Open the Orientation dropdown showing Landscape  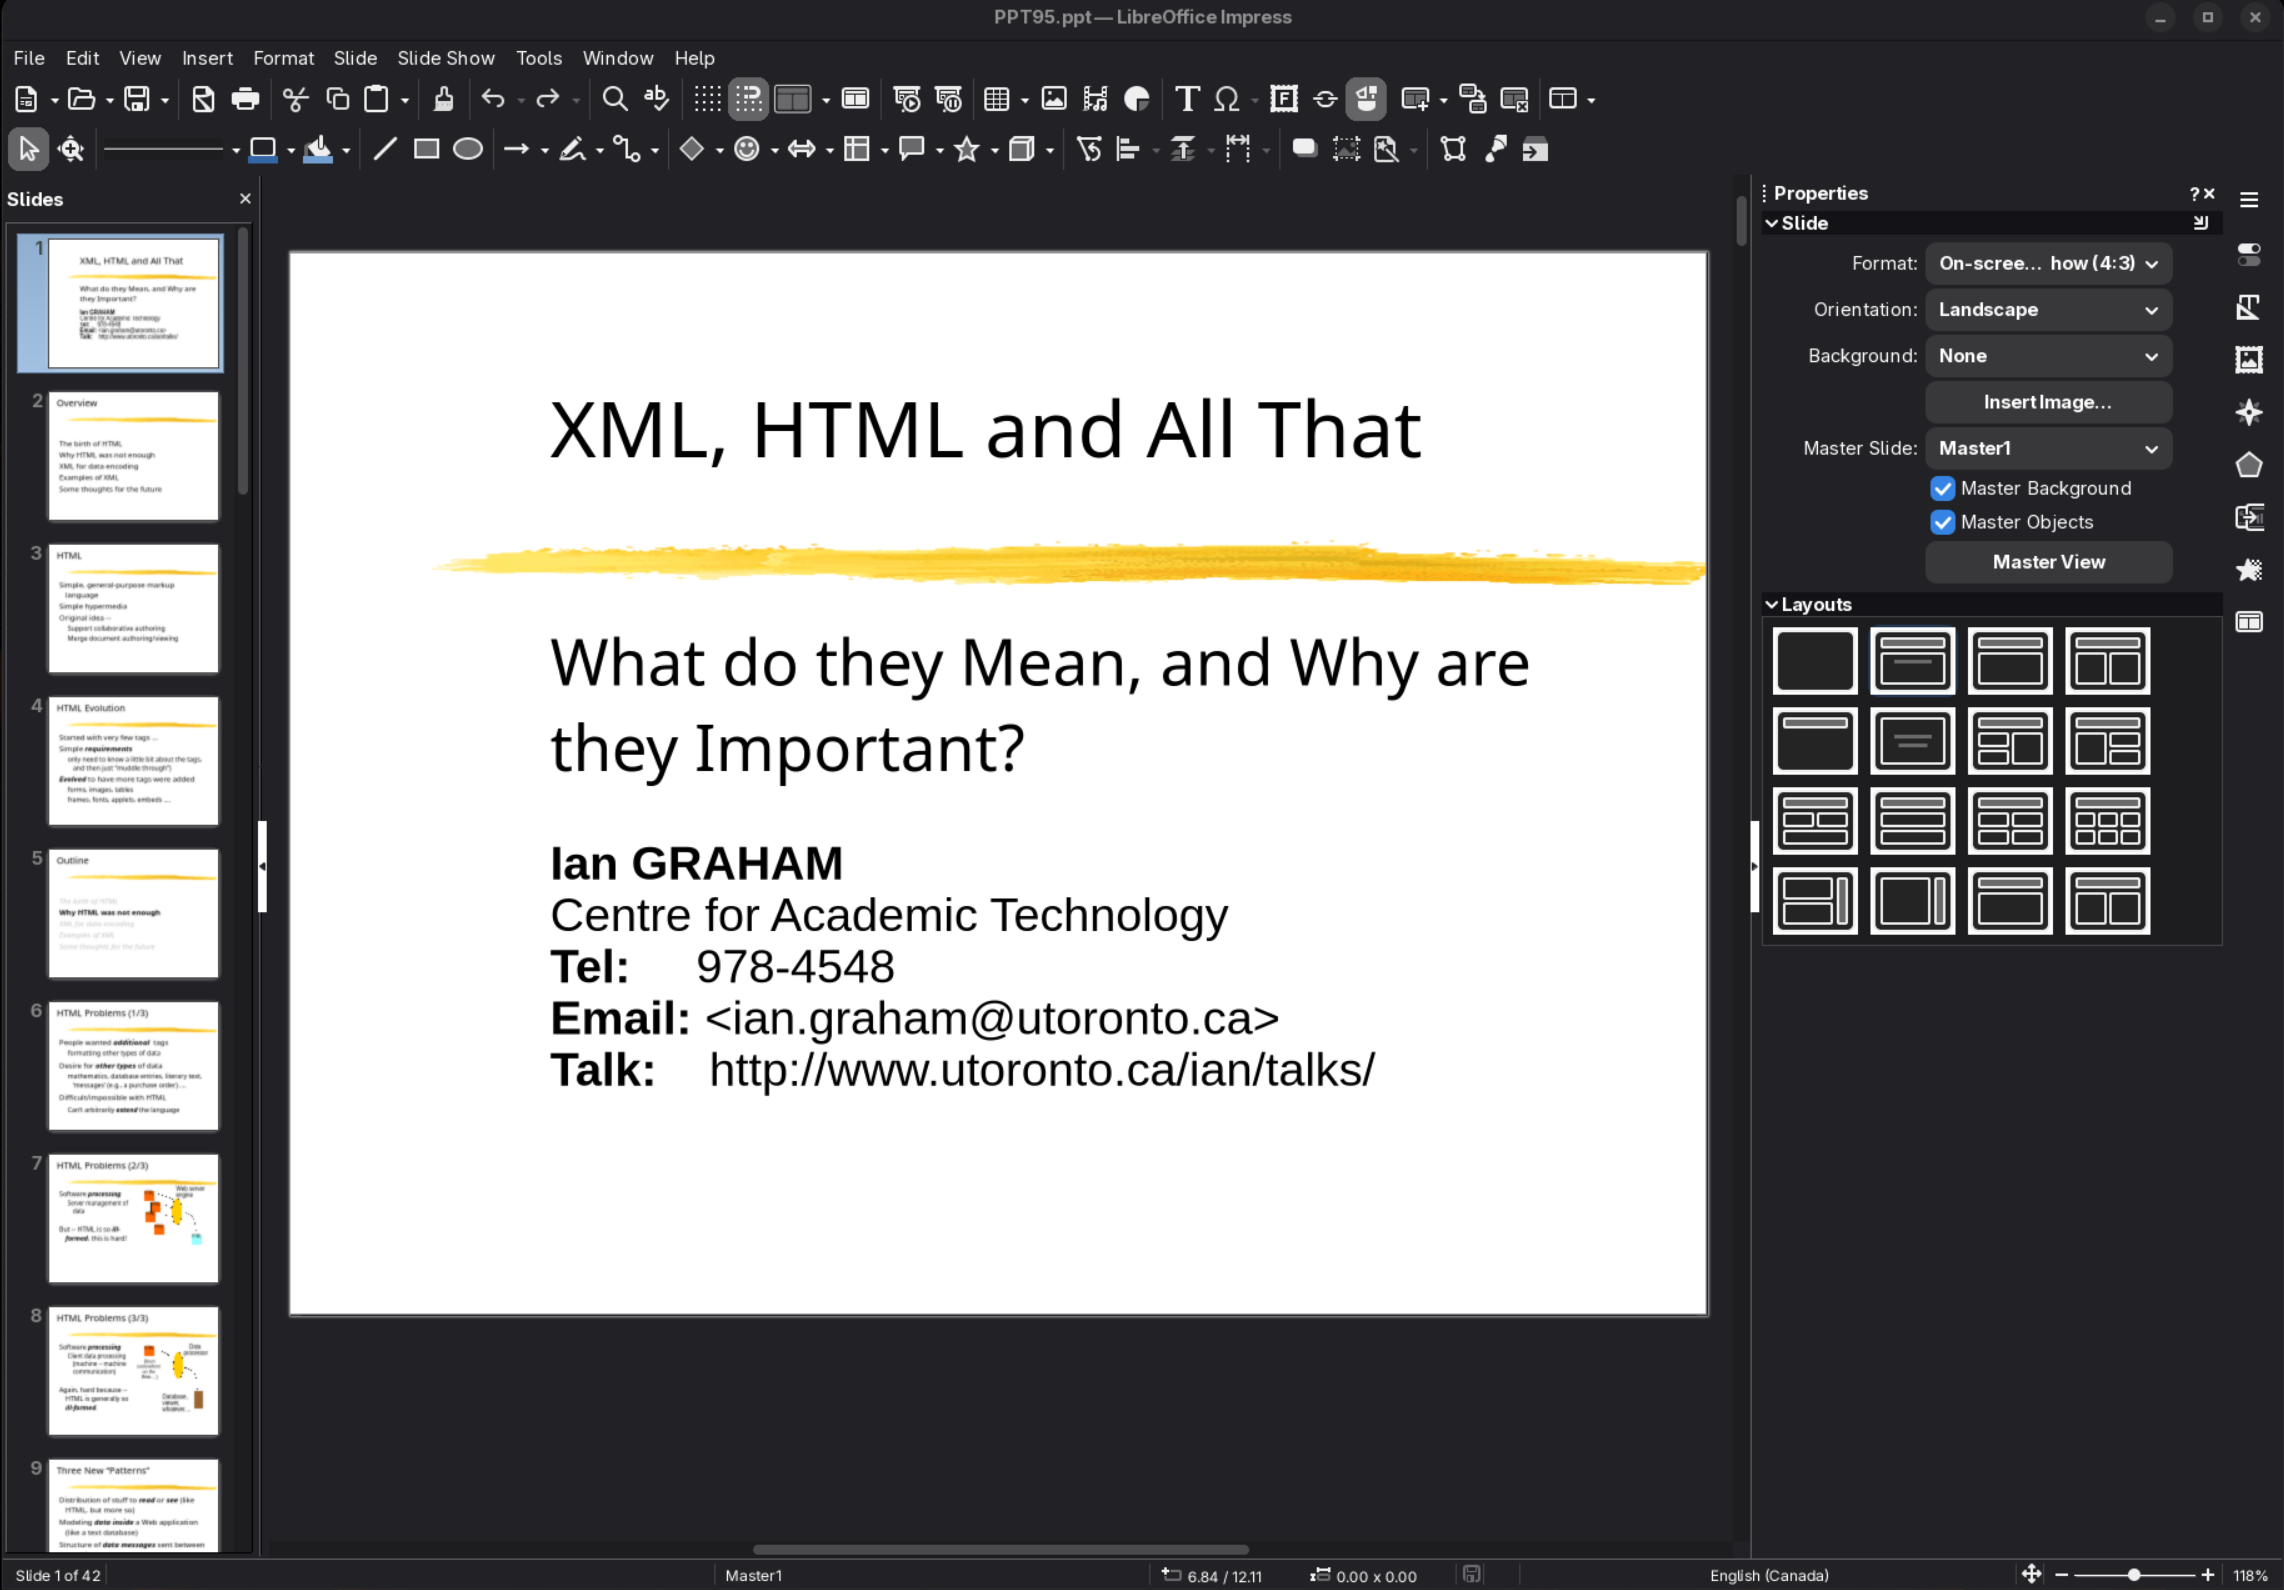[x=2048, y=310]
